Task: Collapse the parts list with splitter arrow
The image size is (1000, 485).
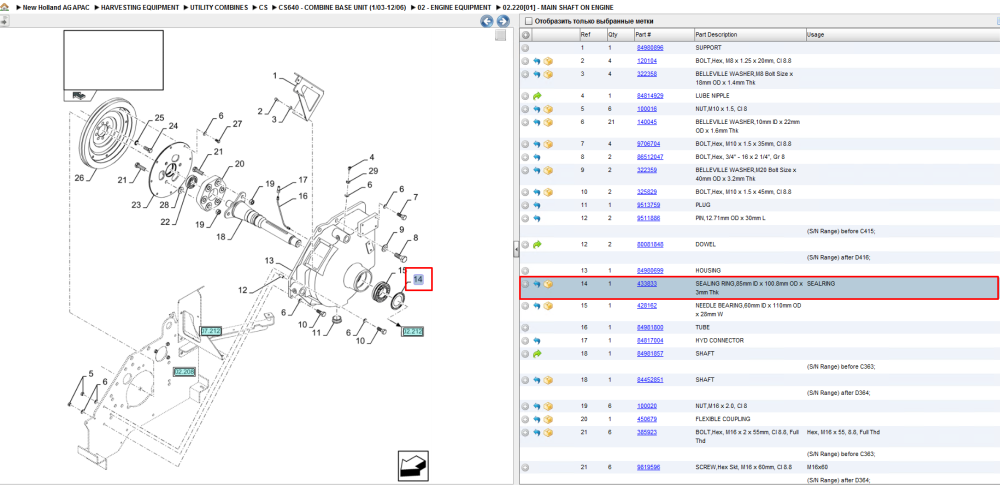Action: point(517,251)
